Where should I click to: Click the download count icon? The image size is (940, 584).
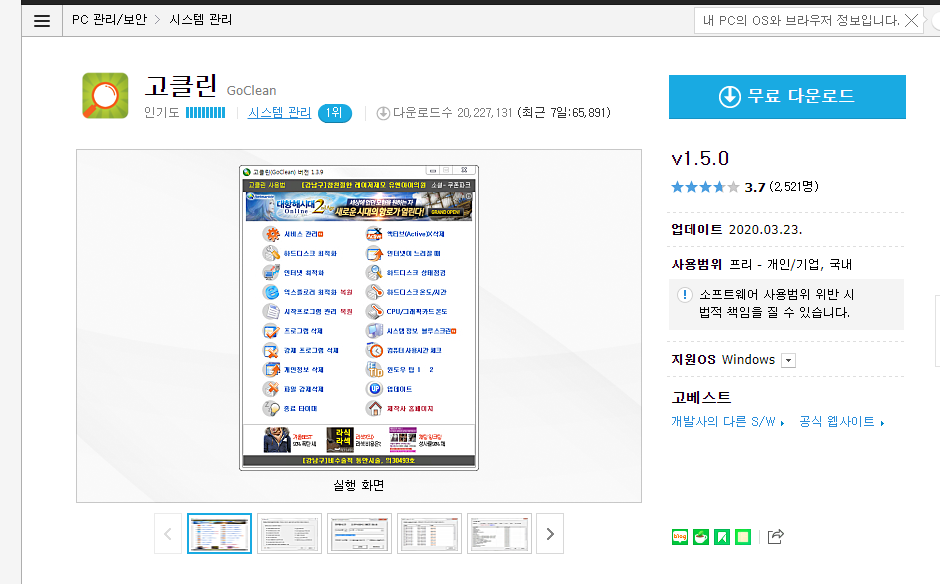(x=383, y=113)
